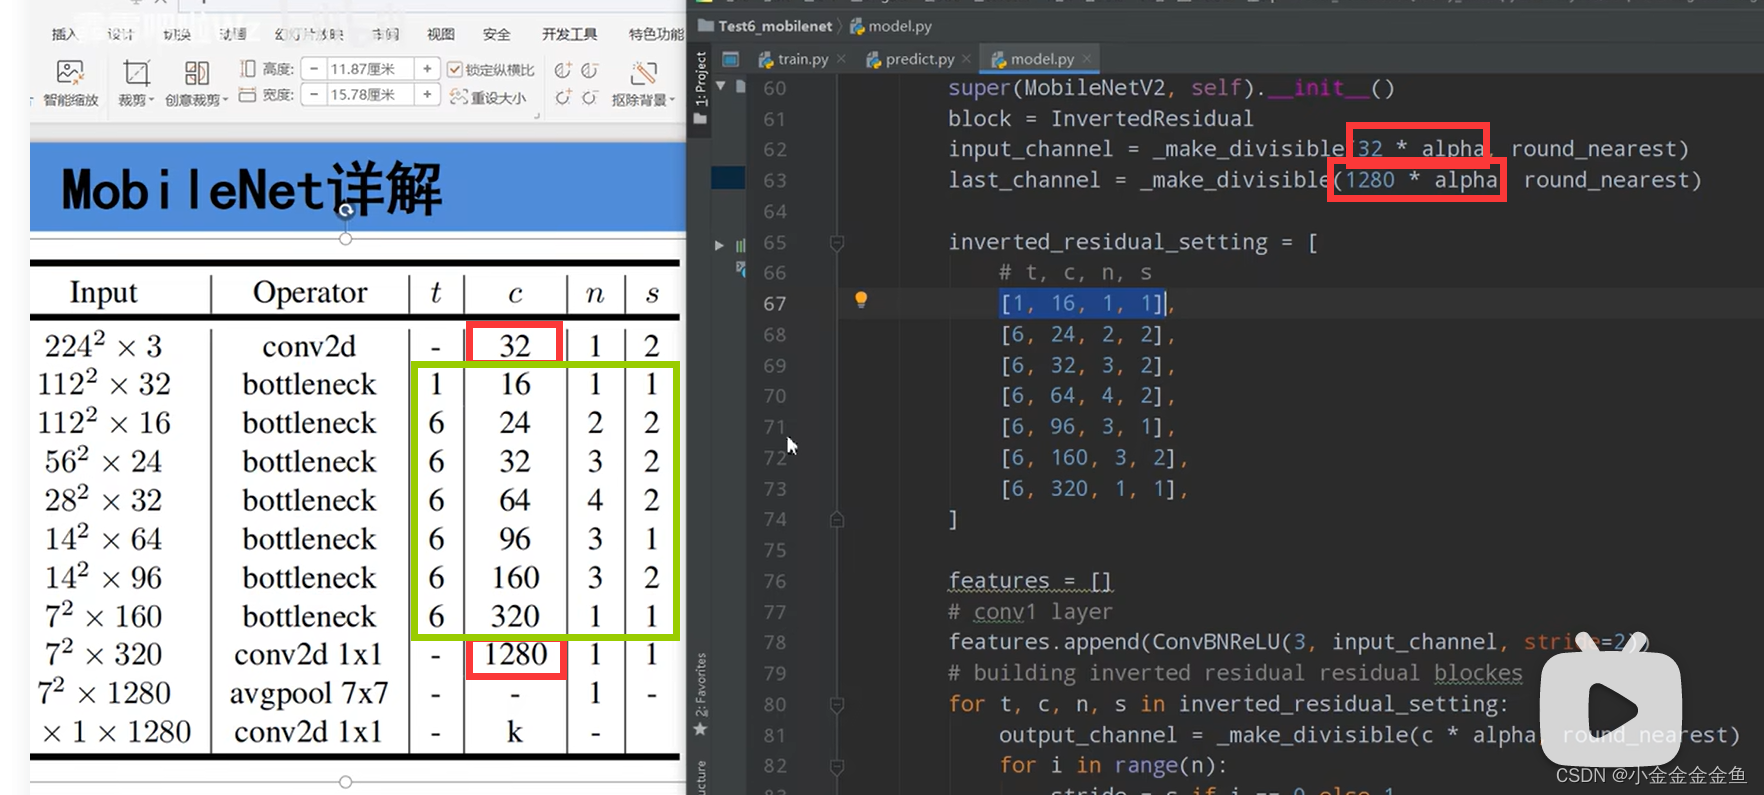Screen dimensions: 1764x795
Task: Close the train.py tab
Action: [x=841, y=59]
